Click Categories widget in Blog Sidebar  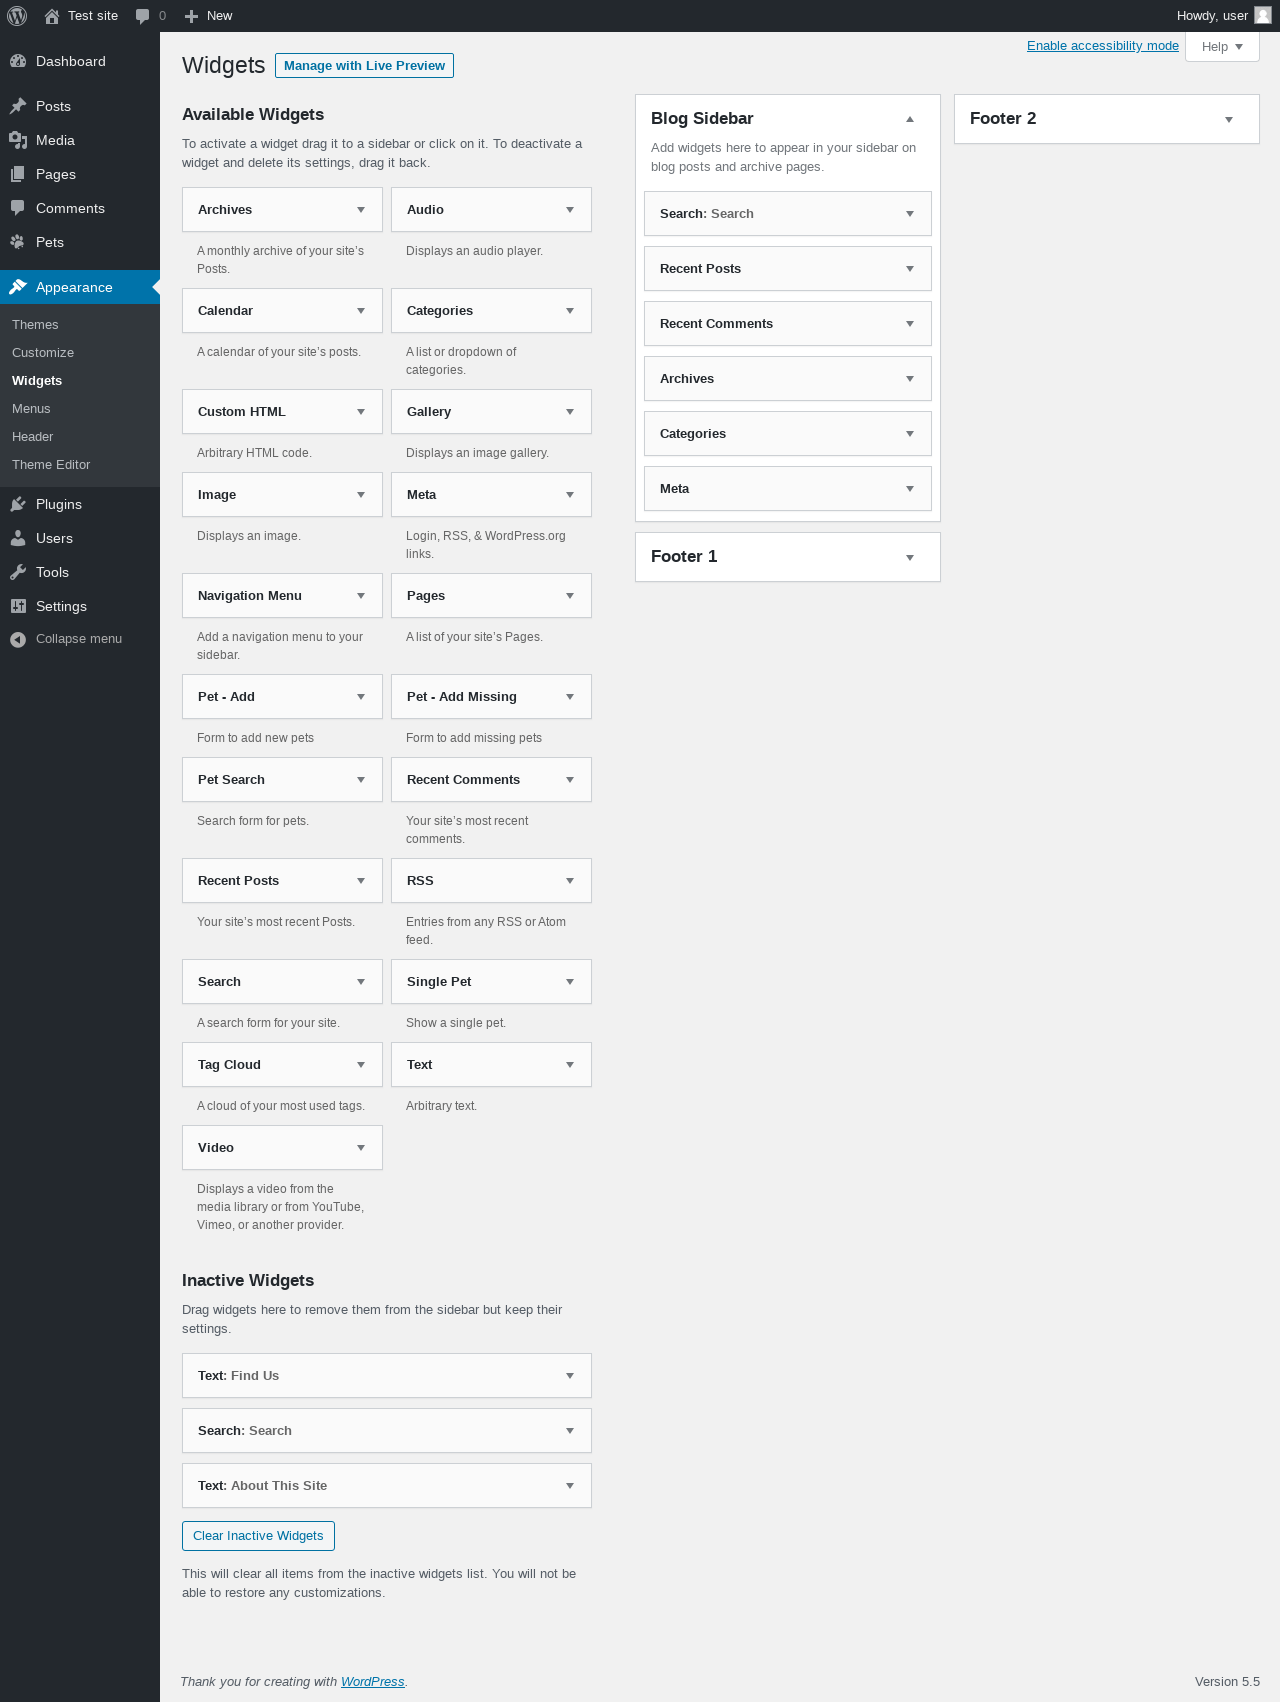point(788,434)
